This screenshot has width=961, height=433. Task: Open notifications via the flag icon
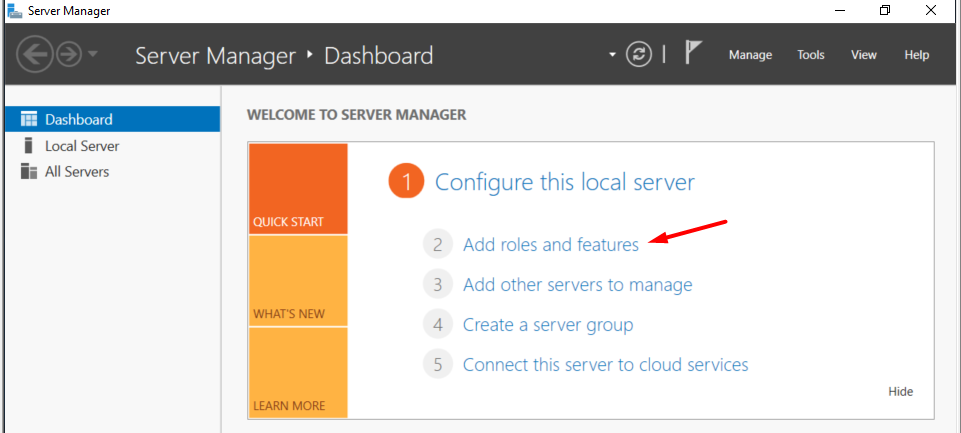point(693,53)
